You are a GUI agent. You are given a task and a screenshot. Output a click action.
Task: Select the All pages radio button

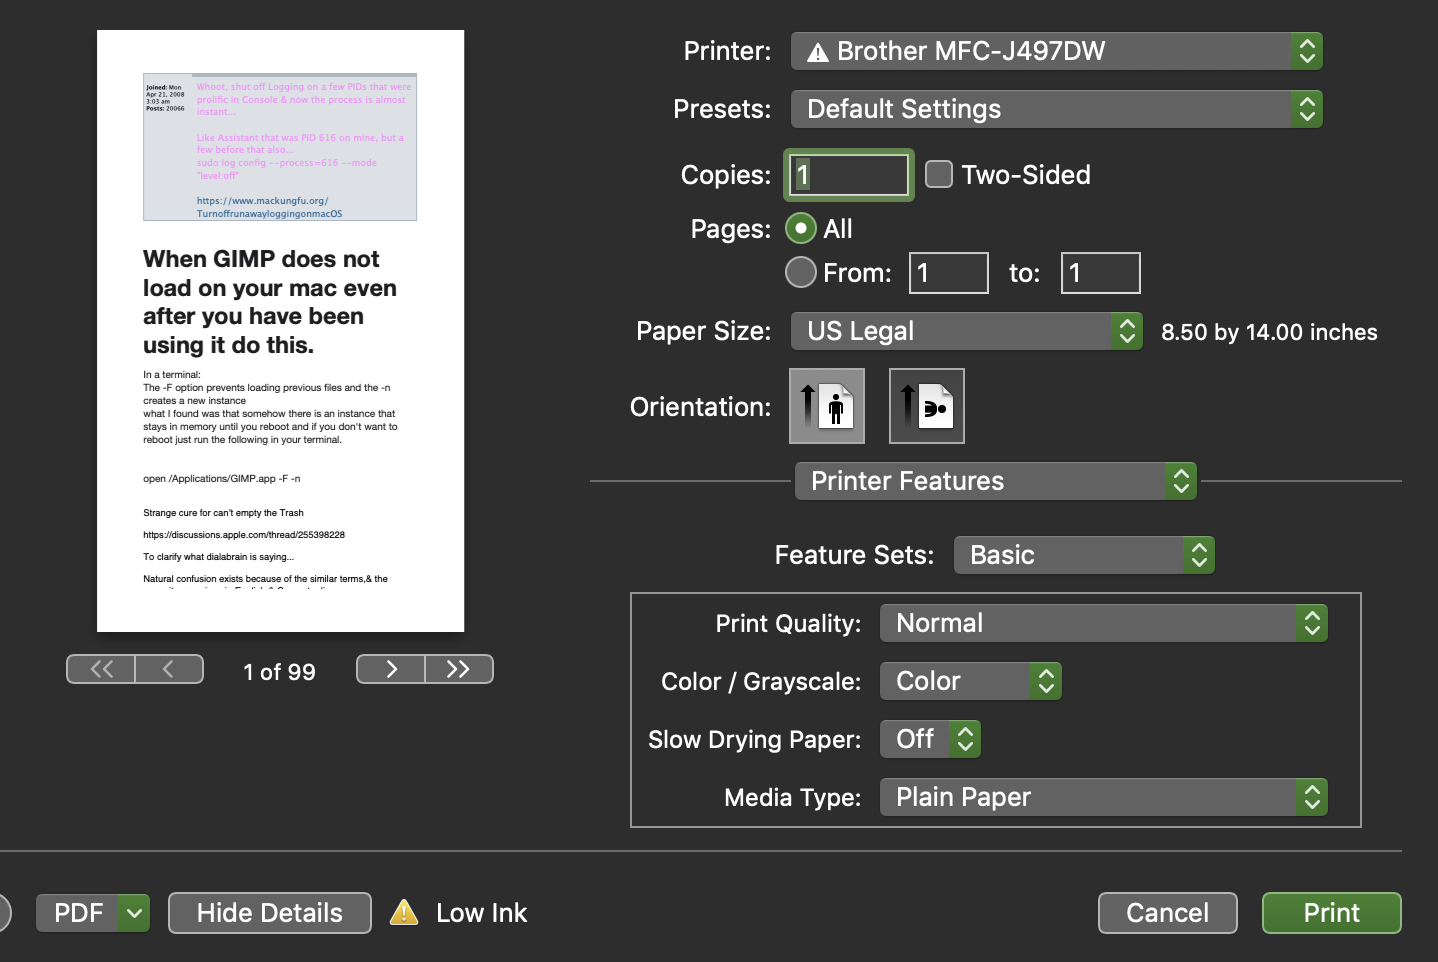point(800,228)
